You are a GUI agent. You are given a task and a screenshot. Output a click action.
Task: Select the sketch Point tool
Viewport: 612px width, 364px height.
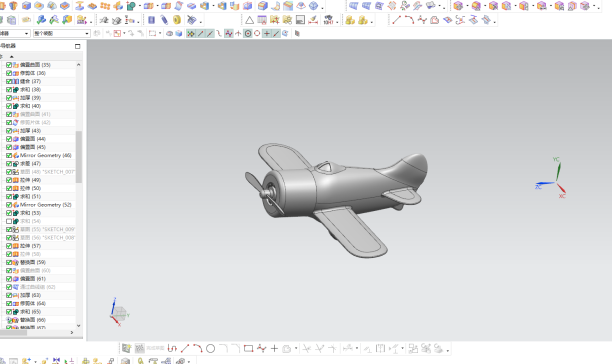(x=274, y=348)
